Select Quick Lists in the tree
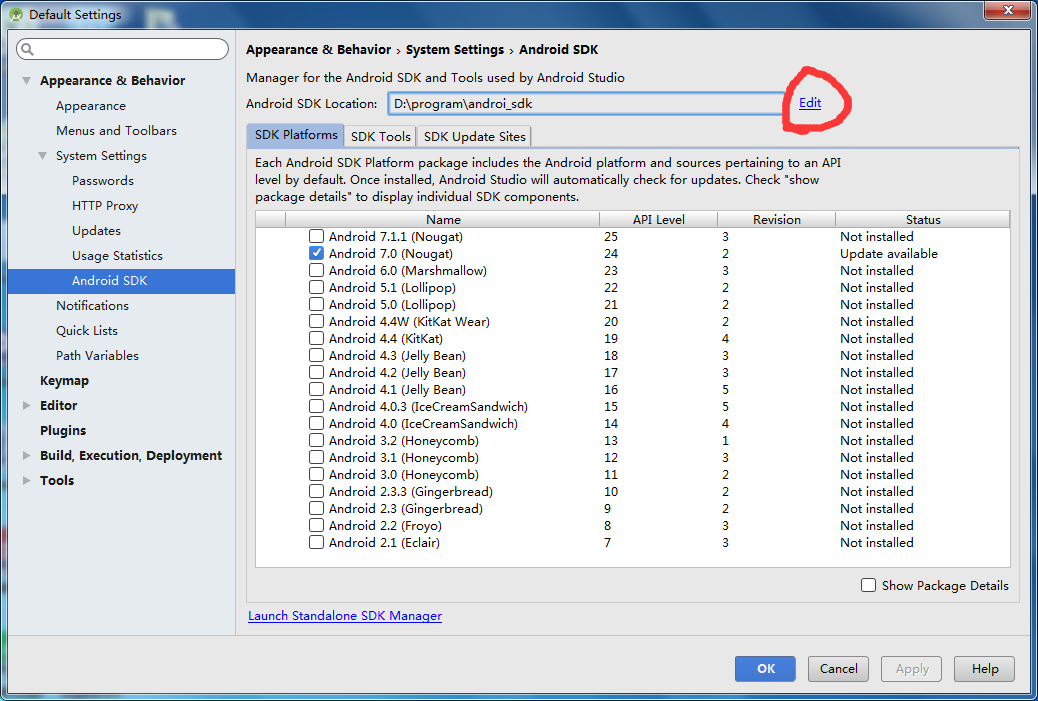Screen dimensions: 1038x701 coord(87,331)
